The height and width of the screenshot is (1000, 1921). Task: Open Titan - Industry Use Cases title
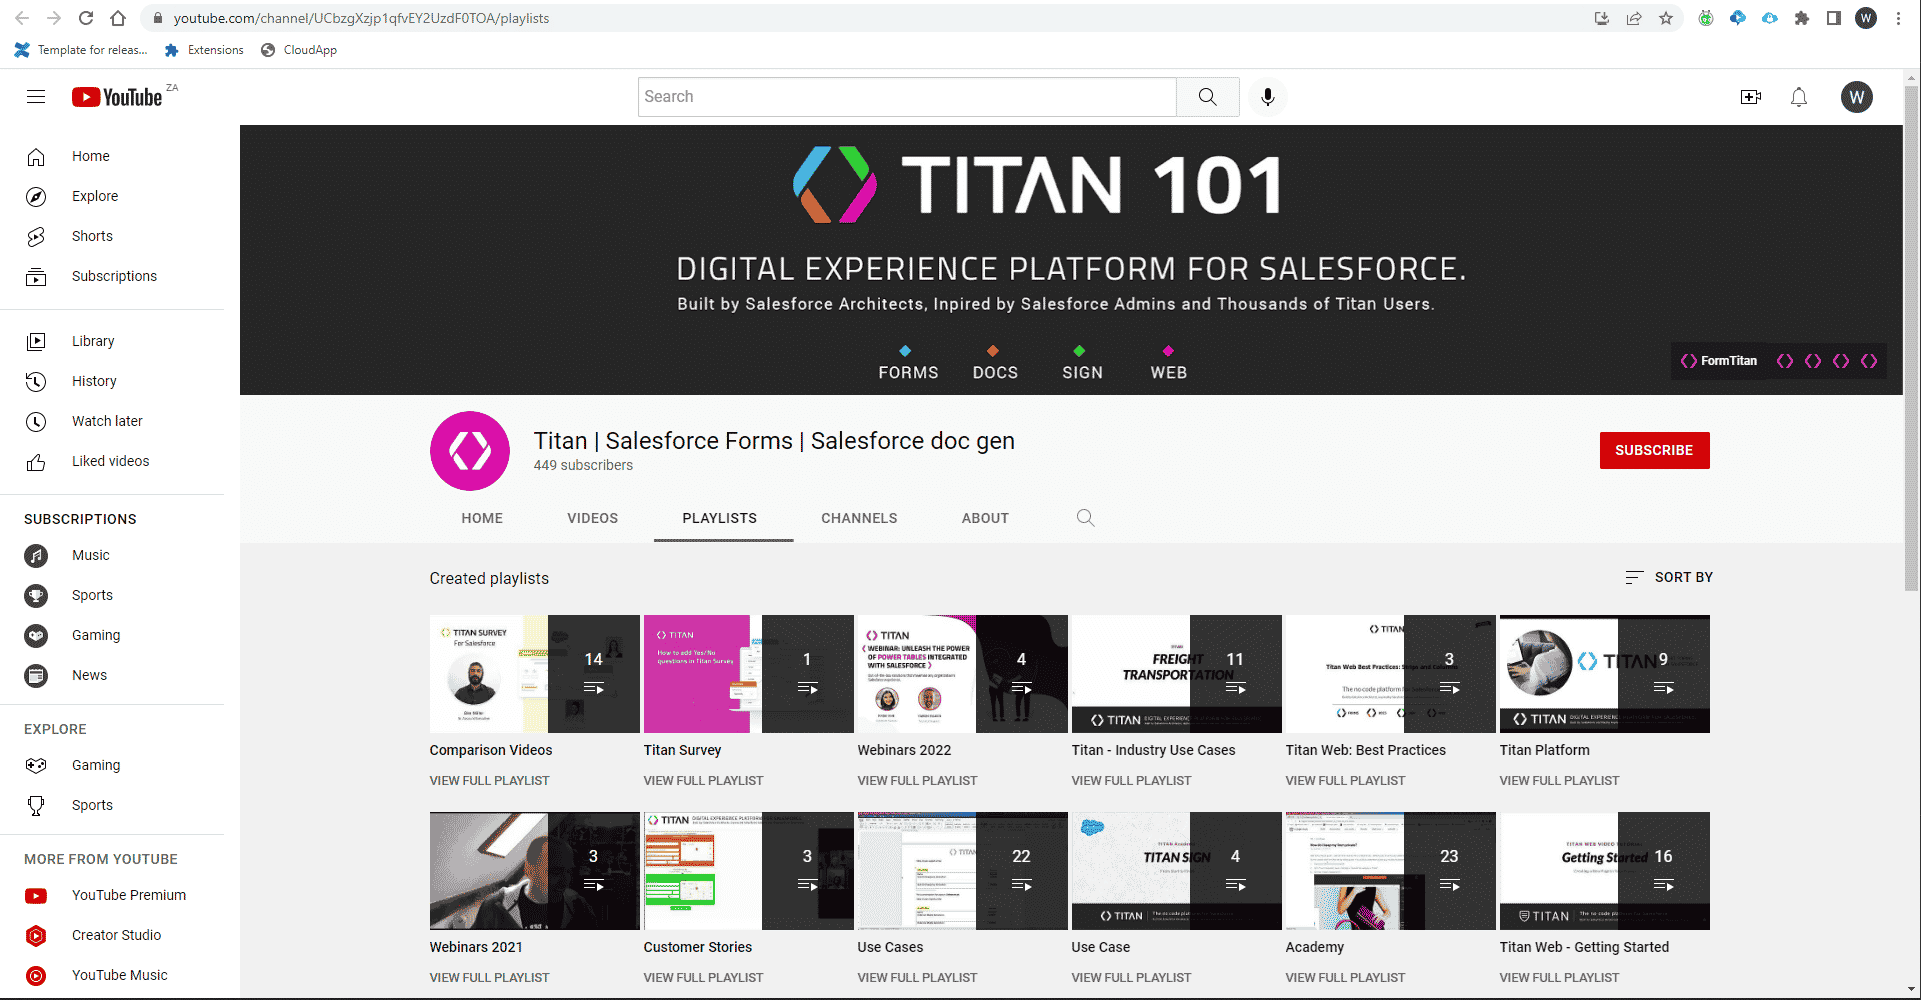1153,750
